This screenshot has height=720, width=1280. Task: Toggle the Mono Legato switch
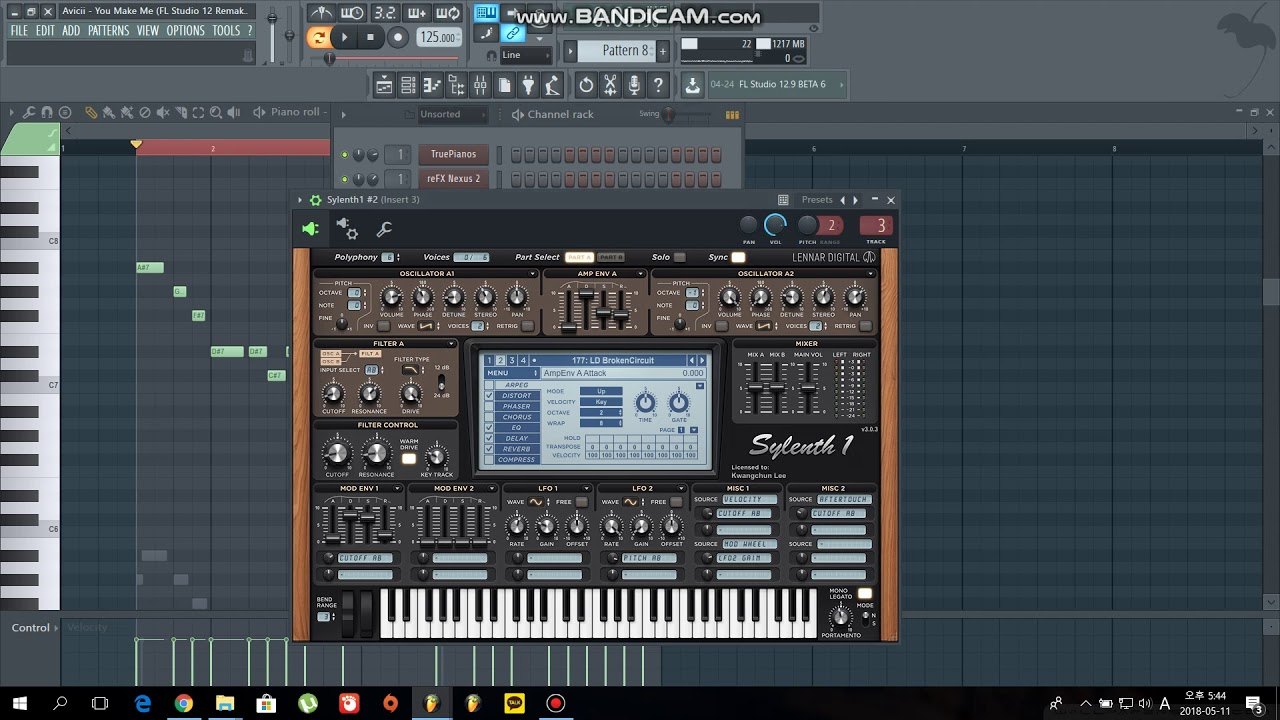(864, 594)
